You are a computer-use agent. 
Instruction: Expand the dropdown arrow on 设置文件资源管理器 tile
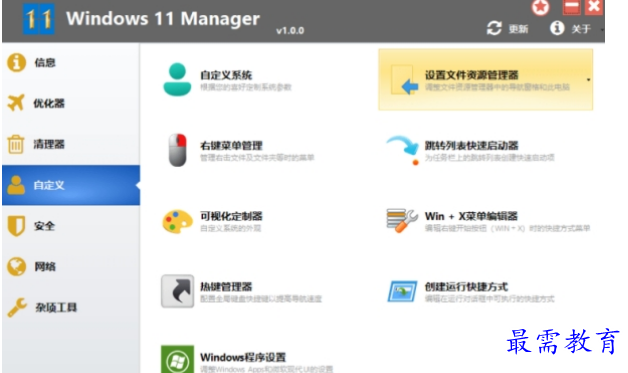588,80
